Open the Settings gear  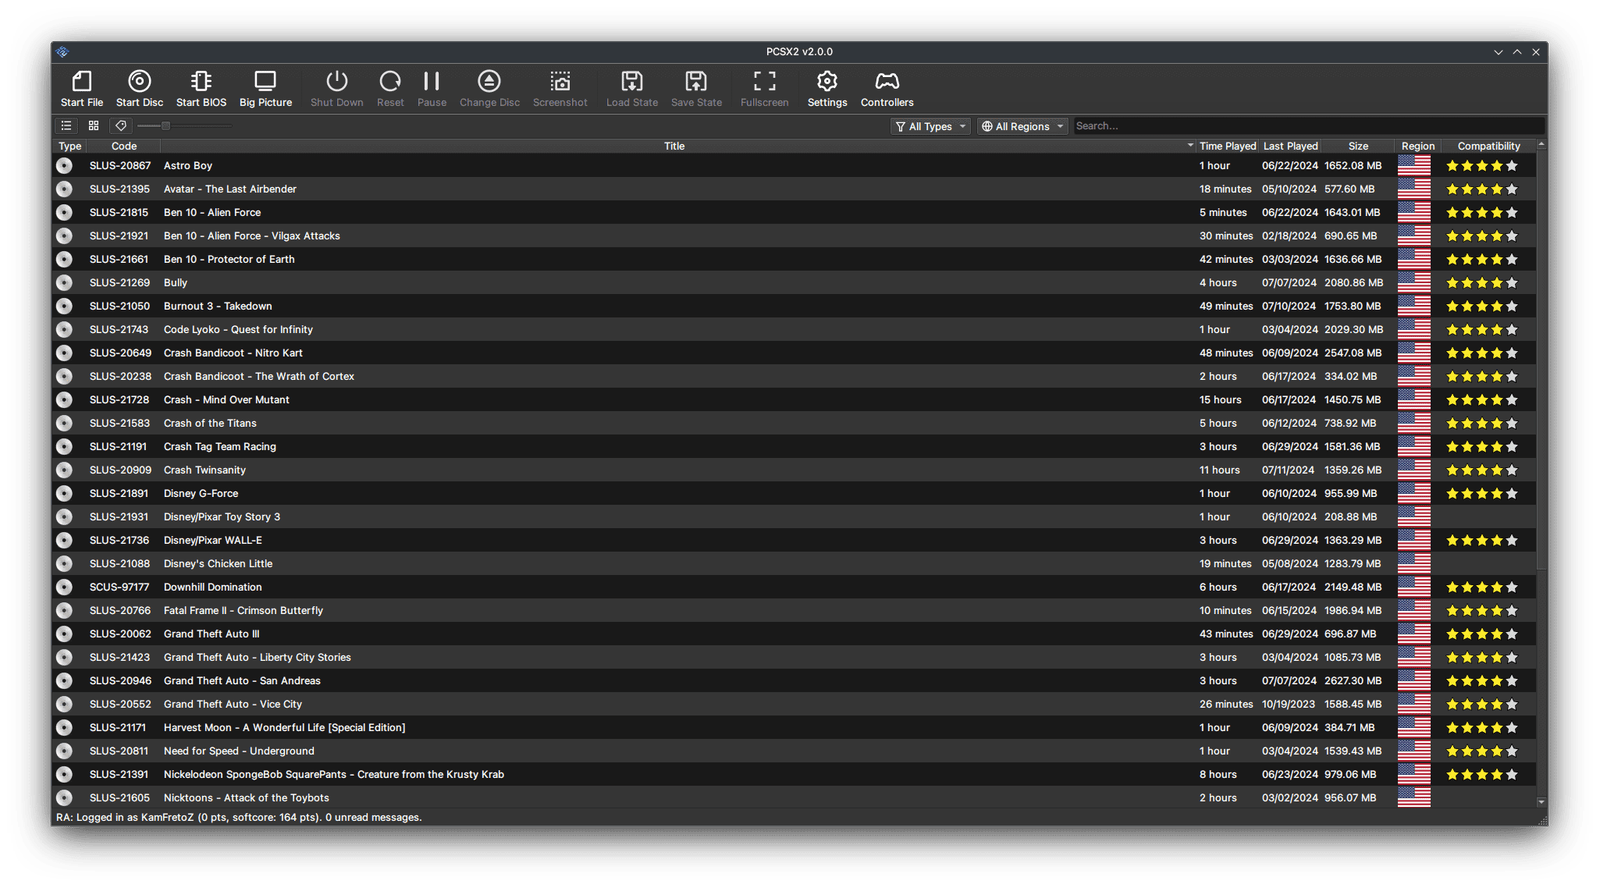pos(827,88)
